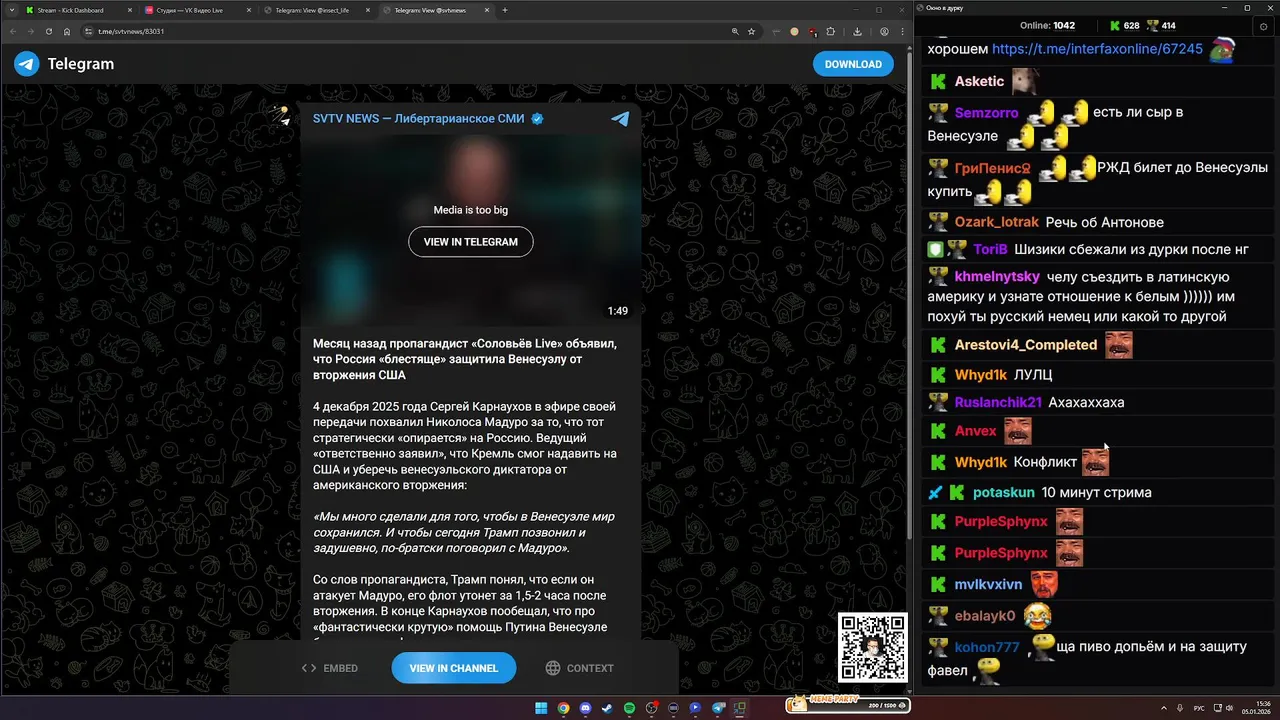Click the CONTEXT option
Image resolution: width=1280 pixels, height=720 pixels.
579,668
